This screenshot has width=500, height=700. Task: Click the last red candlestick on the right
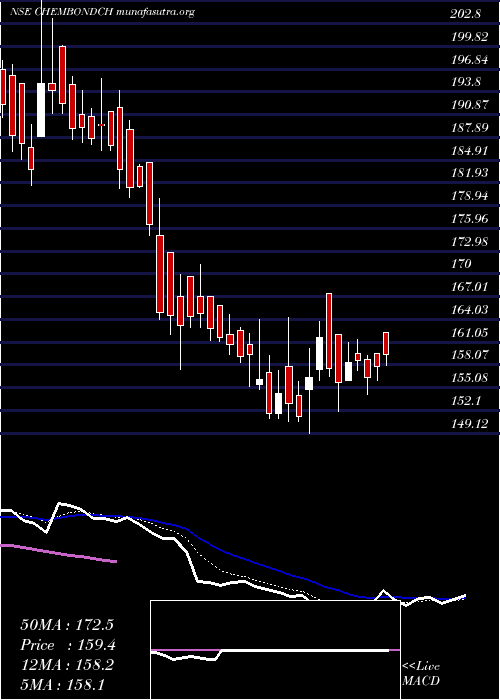click(x=386, y=343)
